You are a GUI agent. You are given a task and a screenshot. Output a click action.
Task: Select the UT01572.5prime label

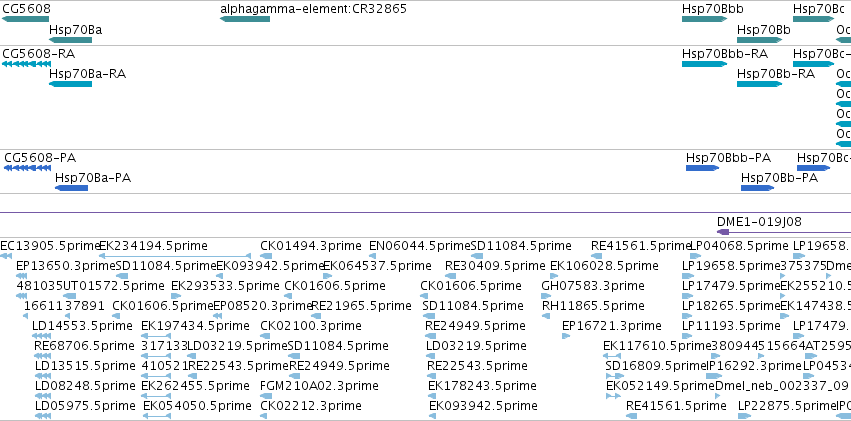(x=114, y=286)
